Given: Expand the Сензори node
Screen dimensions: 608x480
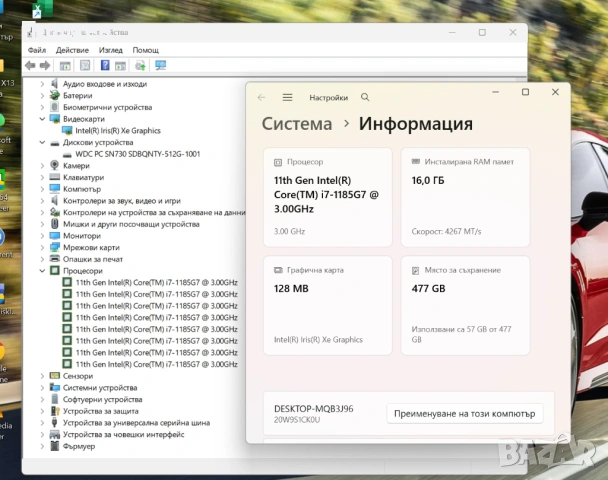Looking at the screenshot, I should pos(42,376).
